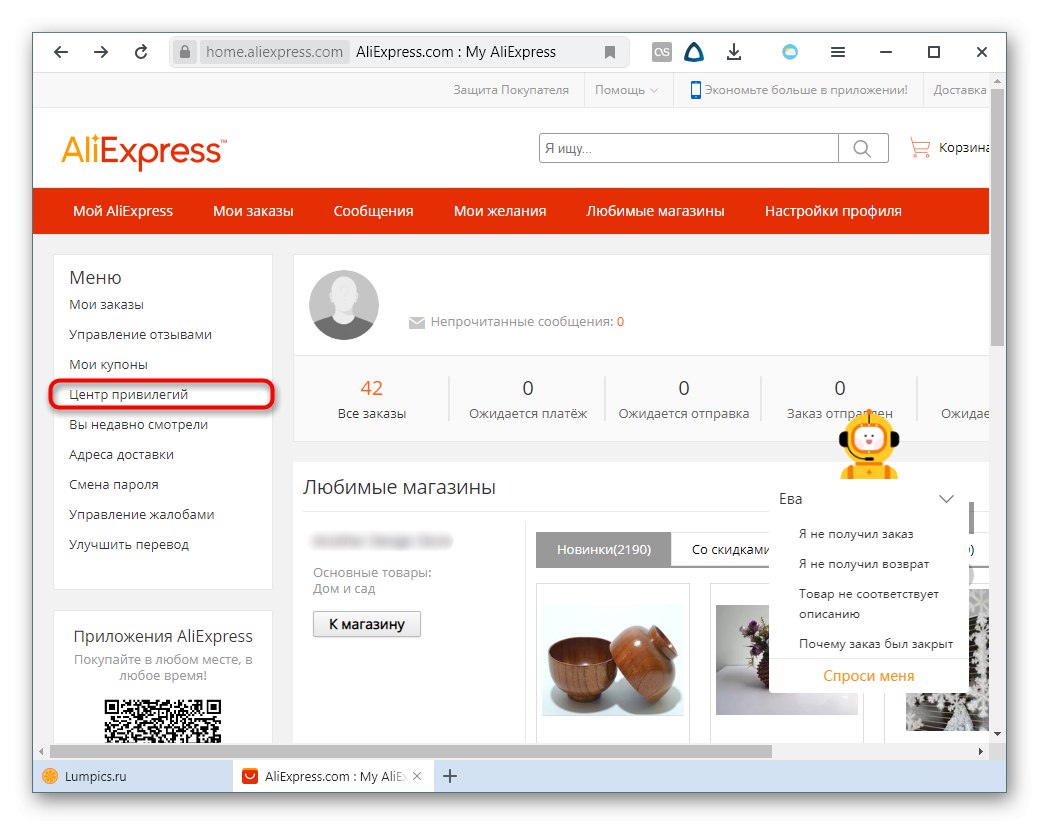Click the Спроси меня link in the Ева panel
Screen dimensions: 1039x825
pyautogui.click(x=868, y=676)
